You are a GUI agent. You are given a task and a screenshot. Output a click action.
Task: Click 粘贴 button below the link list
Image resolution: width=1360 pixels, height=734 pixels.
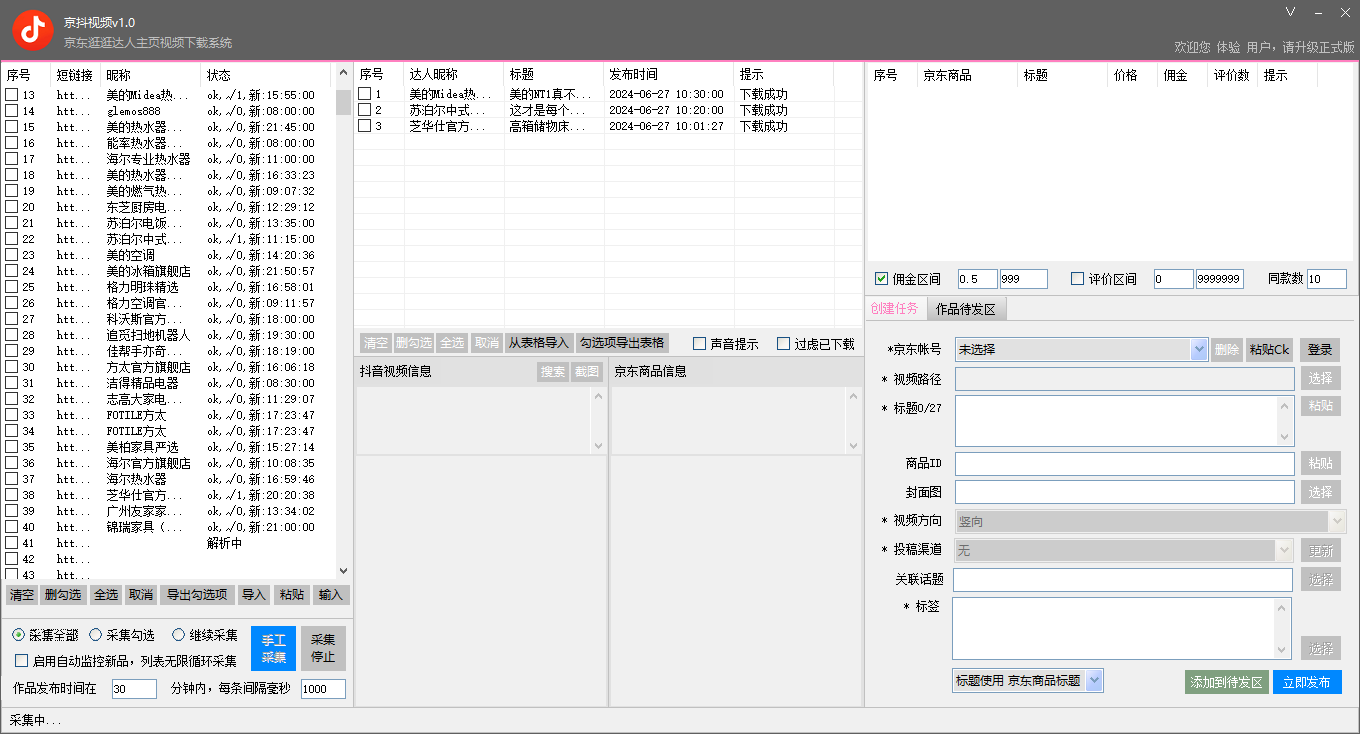292,595
